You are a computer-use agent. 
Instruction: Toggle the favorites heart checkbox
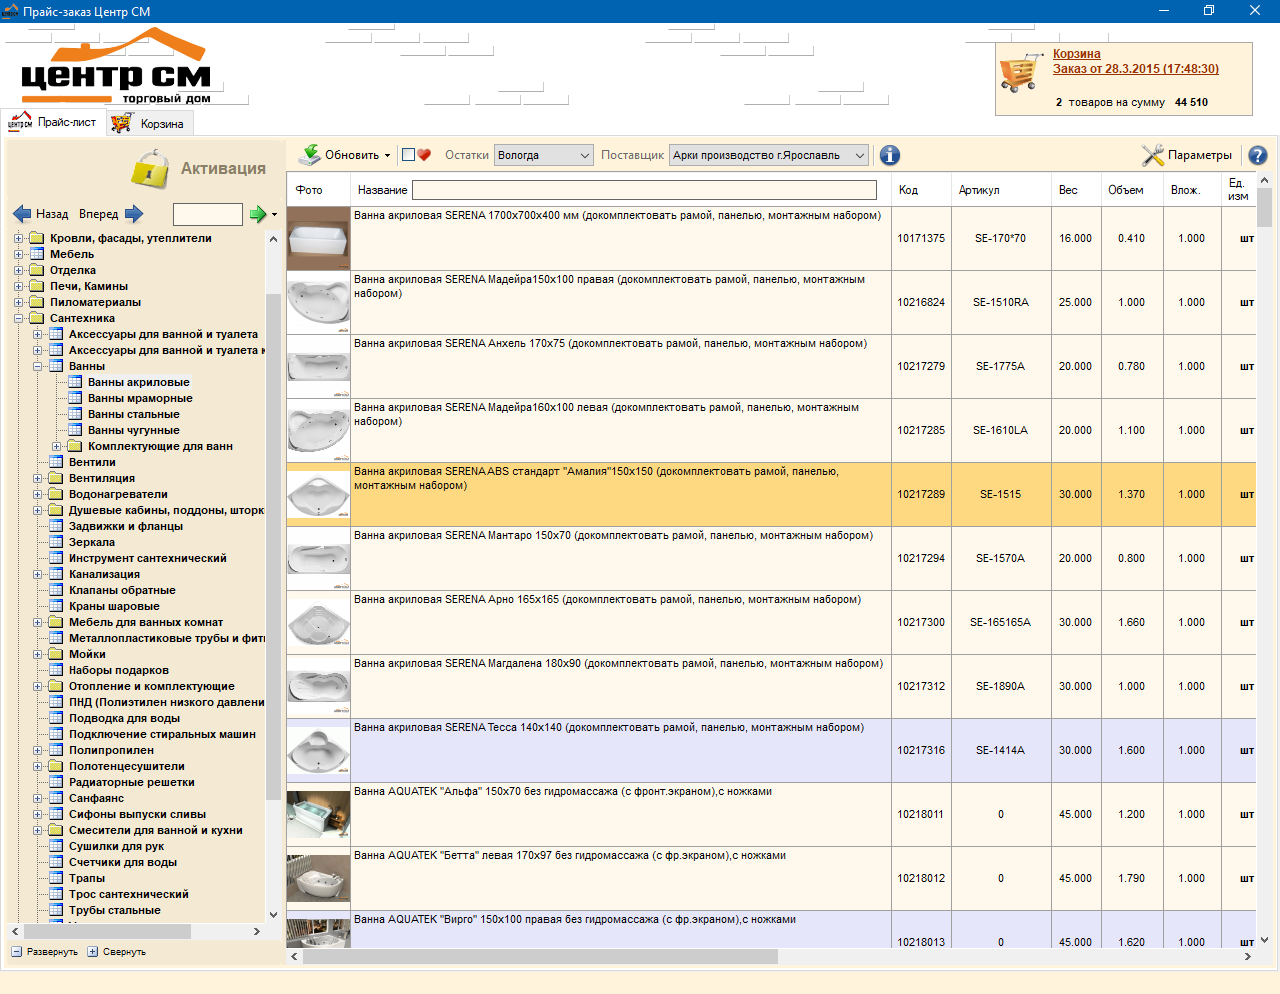click(408, 155)
